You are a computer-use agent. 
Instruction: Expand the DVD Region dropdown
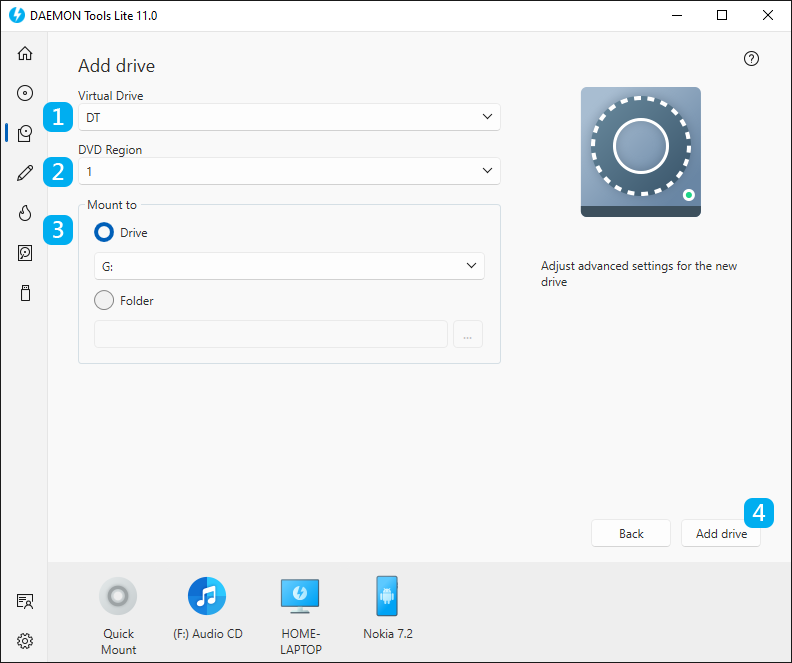pos(289,171)
